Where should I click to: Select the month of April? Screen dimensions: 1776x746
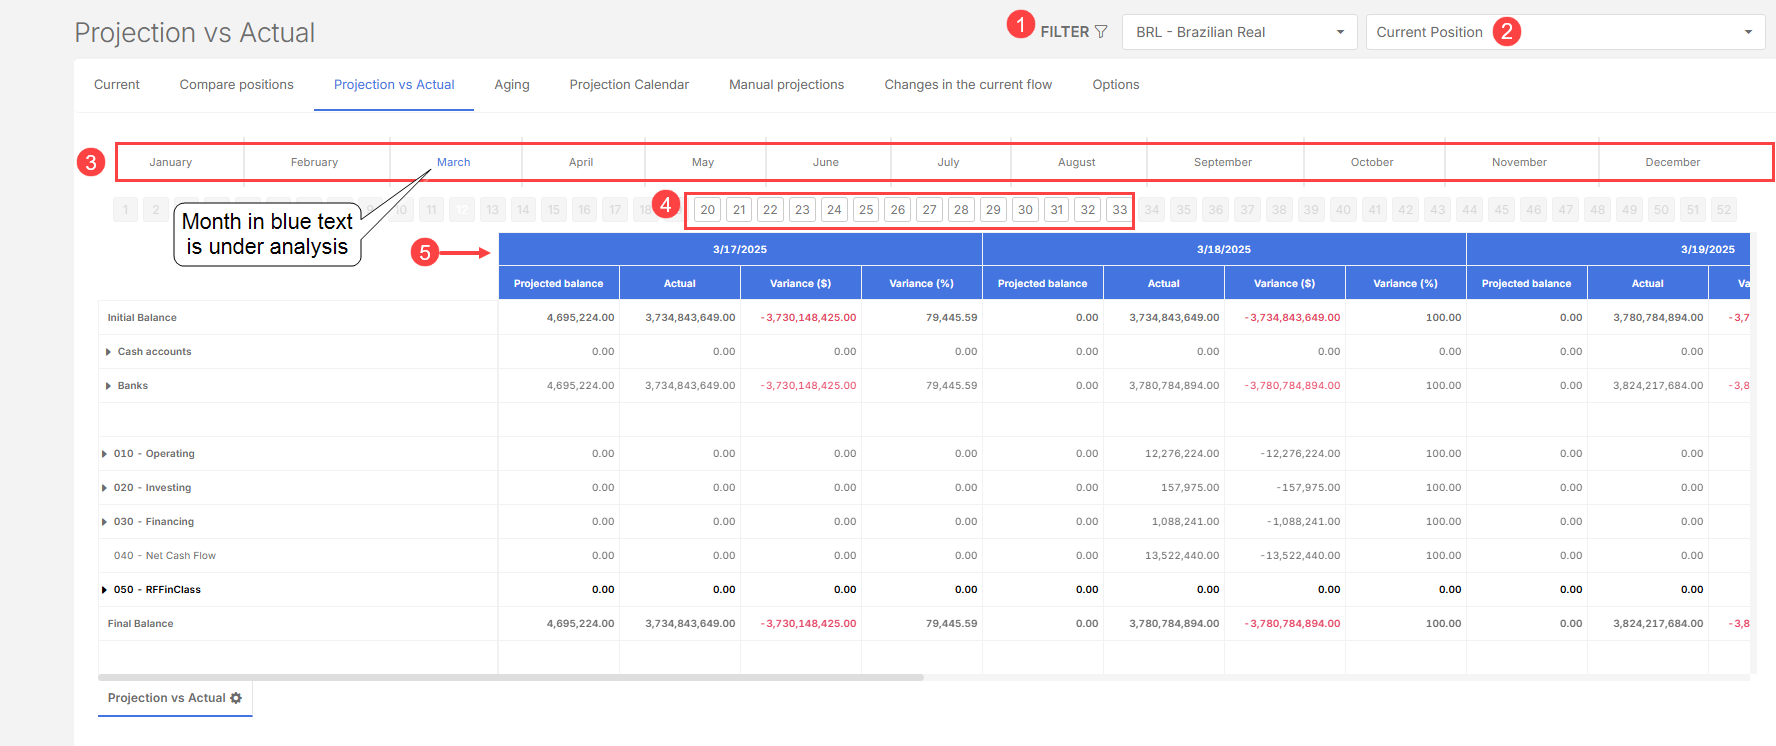581,162
